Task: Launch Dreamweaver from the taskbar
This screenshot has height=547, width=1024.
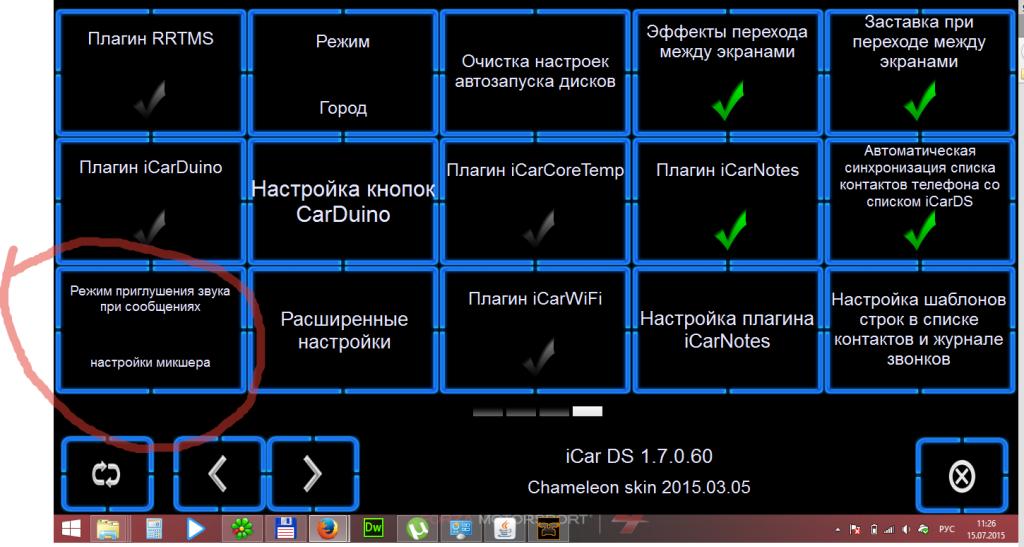Action: 373,528
